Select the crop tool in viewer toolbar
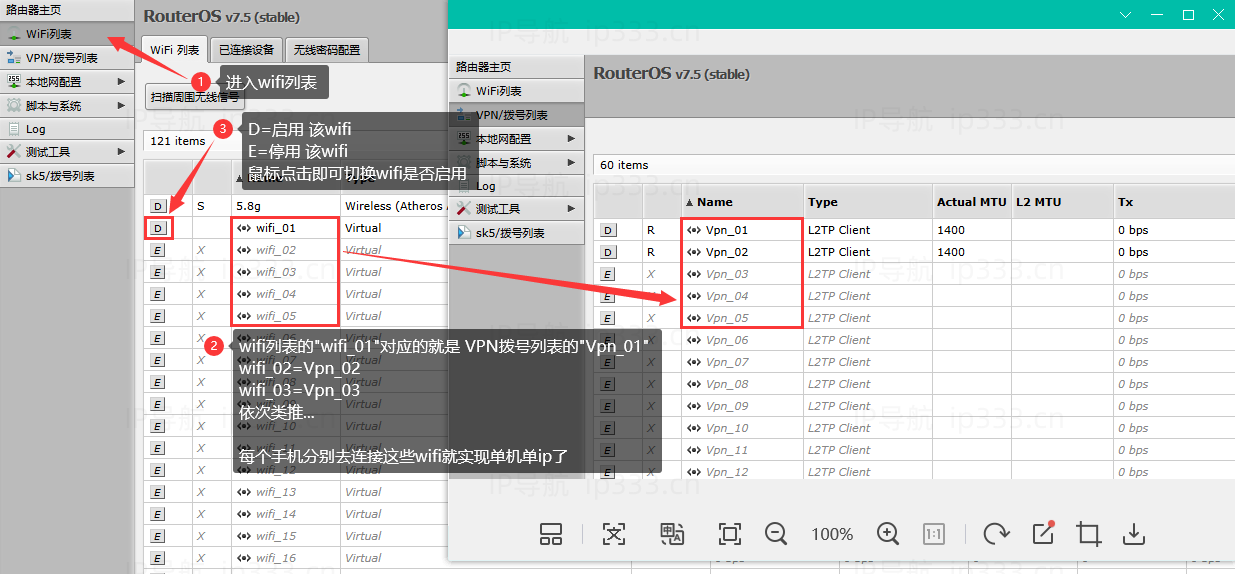This screenshot has width=1235, height=574. (x=1089, y=534)
